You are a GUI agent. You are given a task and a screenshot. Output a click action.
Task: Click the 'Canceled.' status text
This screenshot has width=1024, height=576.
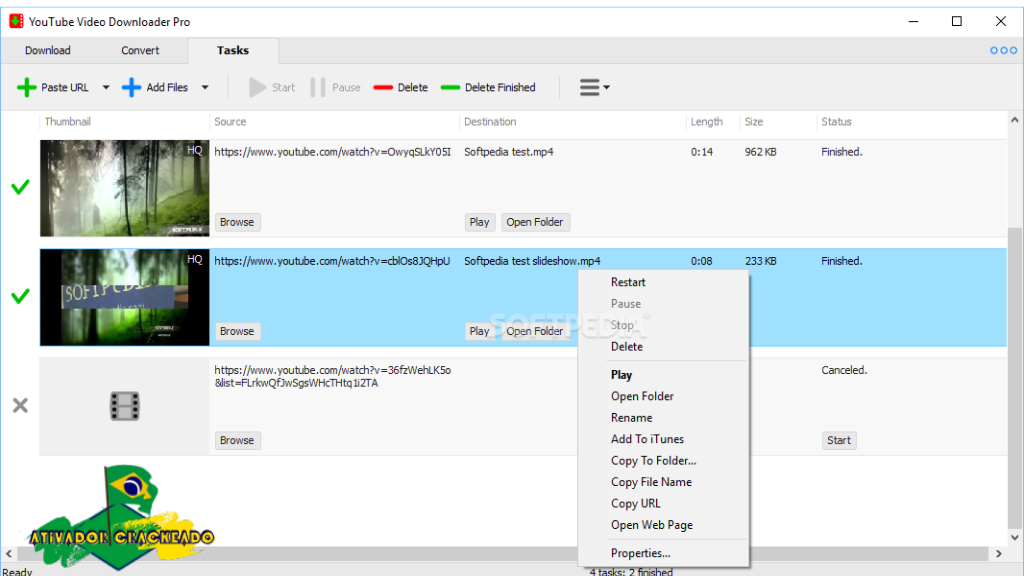tap(844, 370)
